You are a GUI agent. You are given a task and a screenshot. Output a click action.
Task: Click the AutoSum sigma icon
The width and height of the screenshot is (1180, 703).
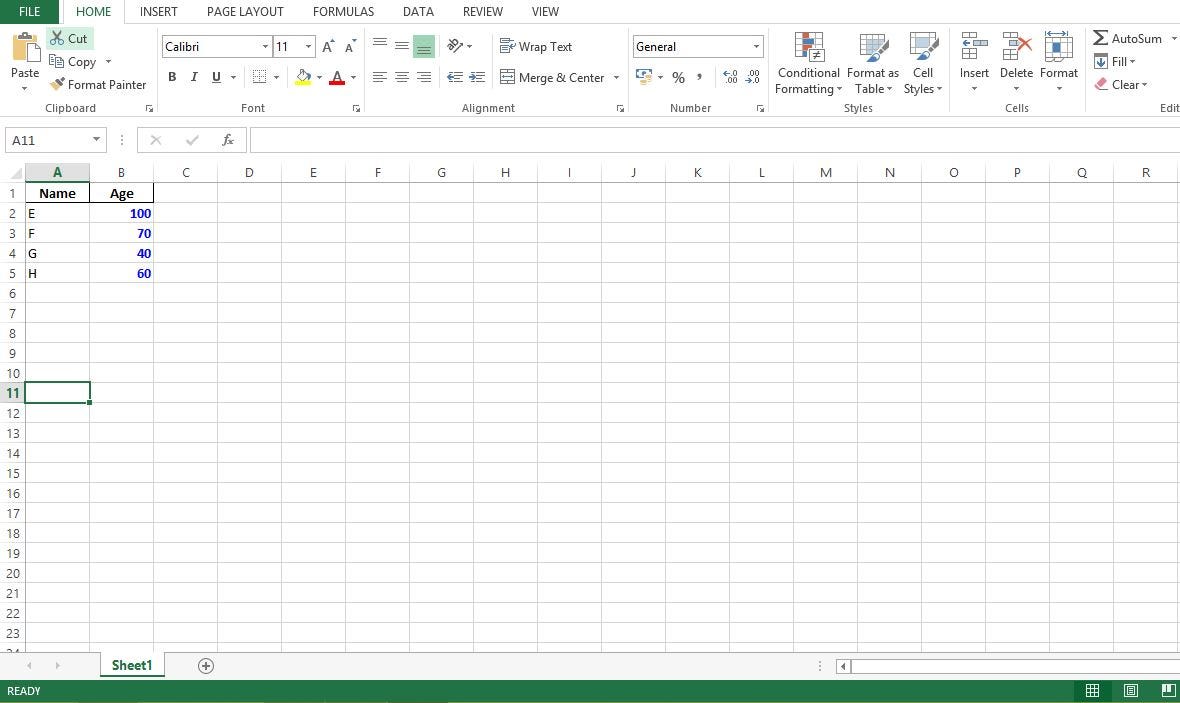tap(1100, 38)
